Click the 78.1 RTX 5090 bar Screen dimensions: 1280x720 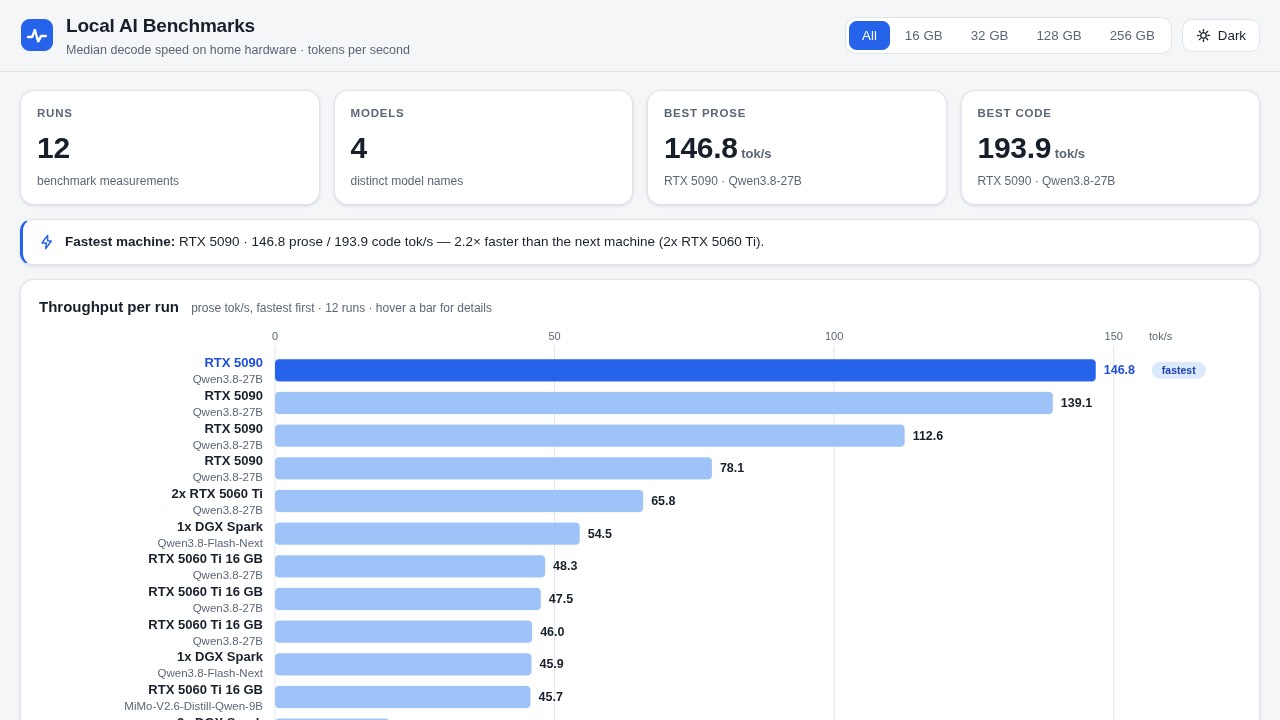[x=493, y=468]
